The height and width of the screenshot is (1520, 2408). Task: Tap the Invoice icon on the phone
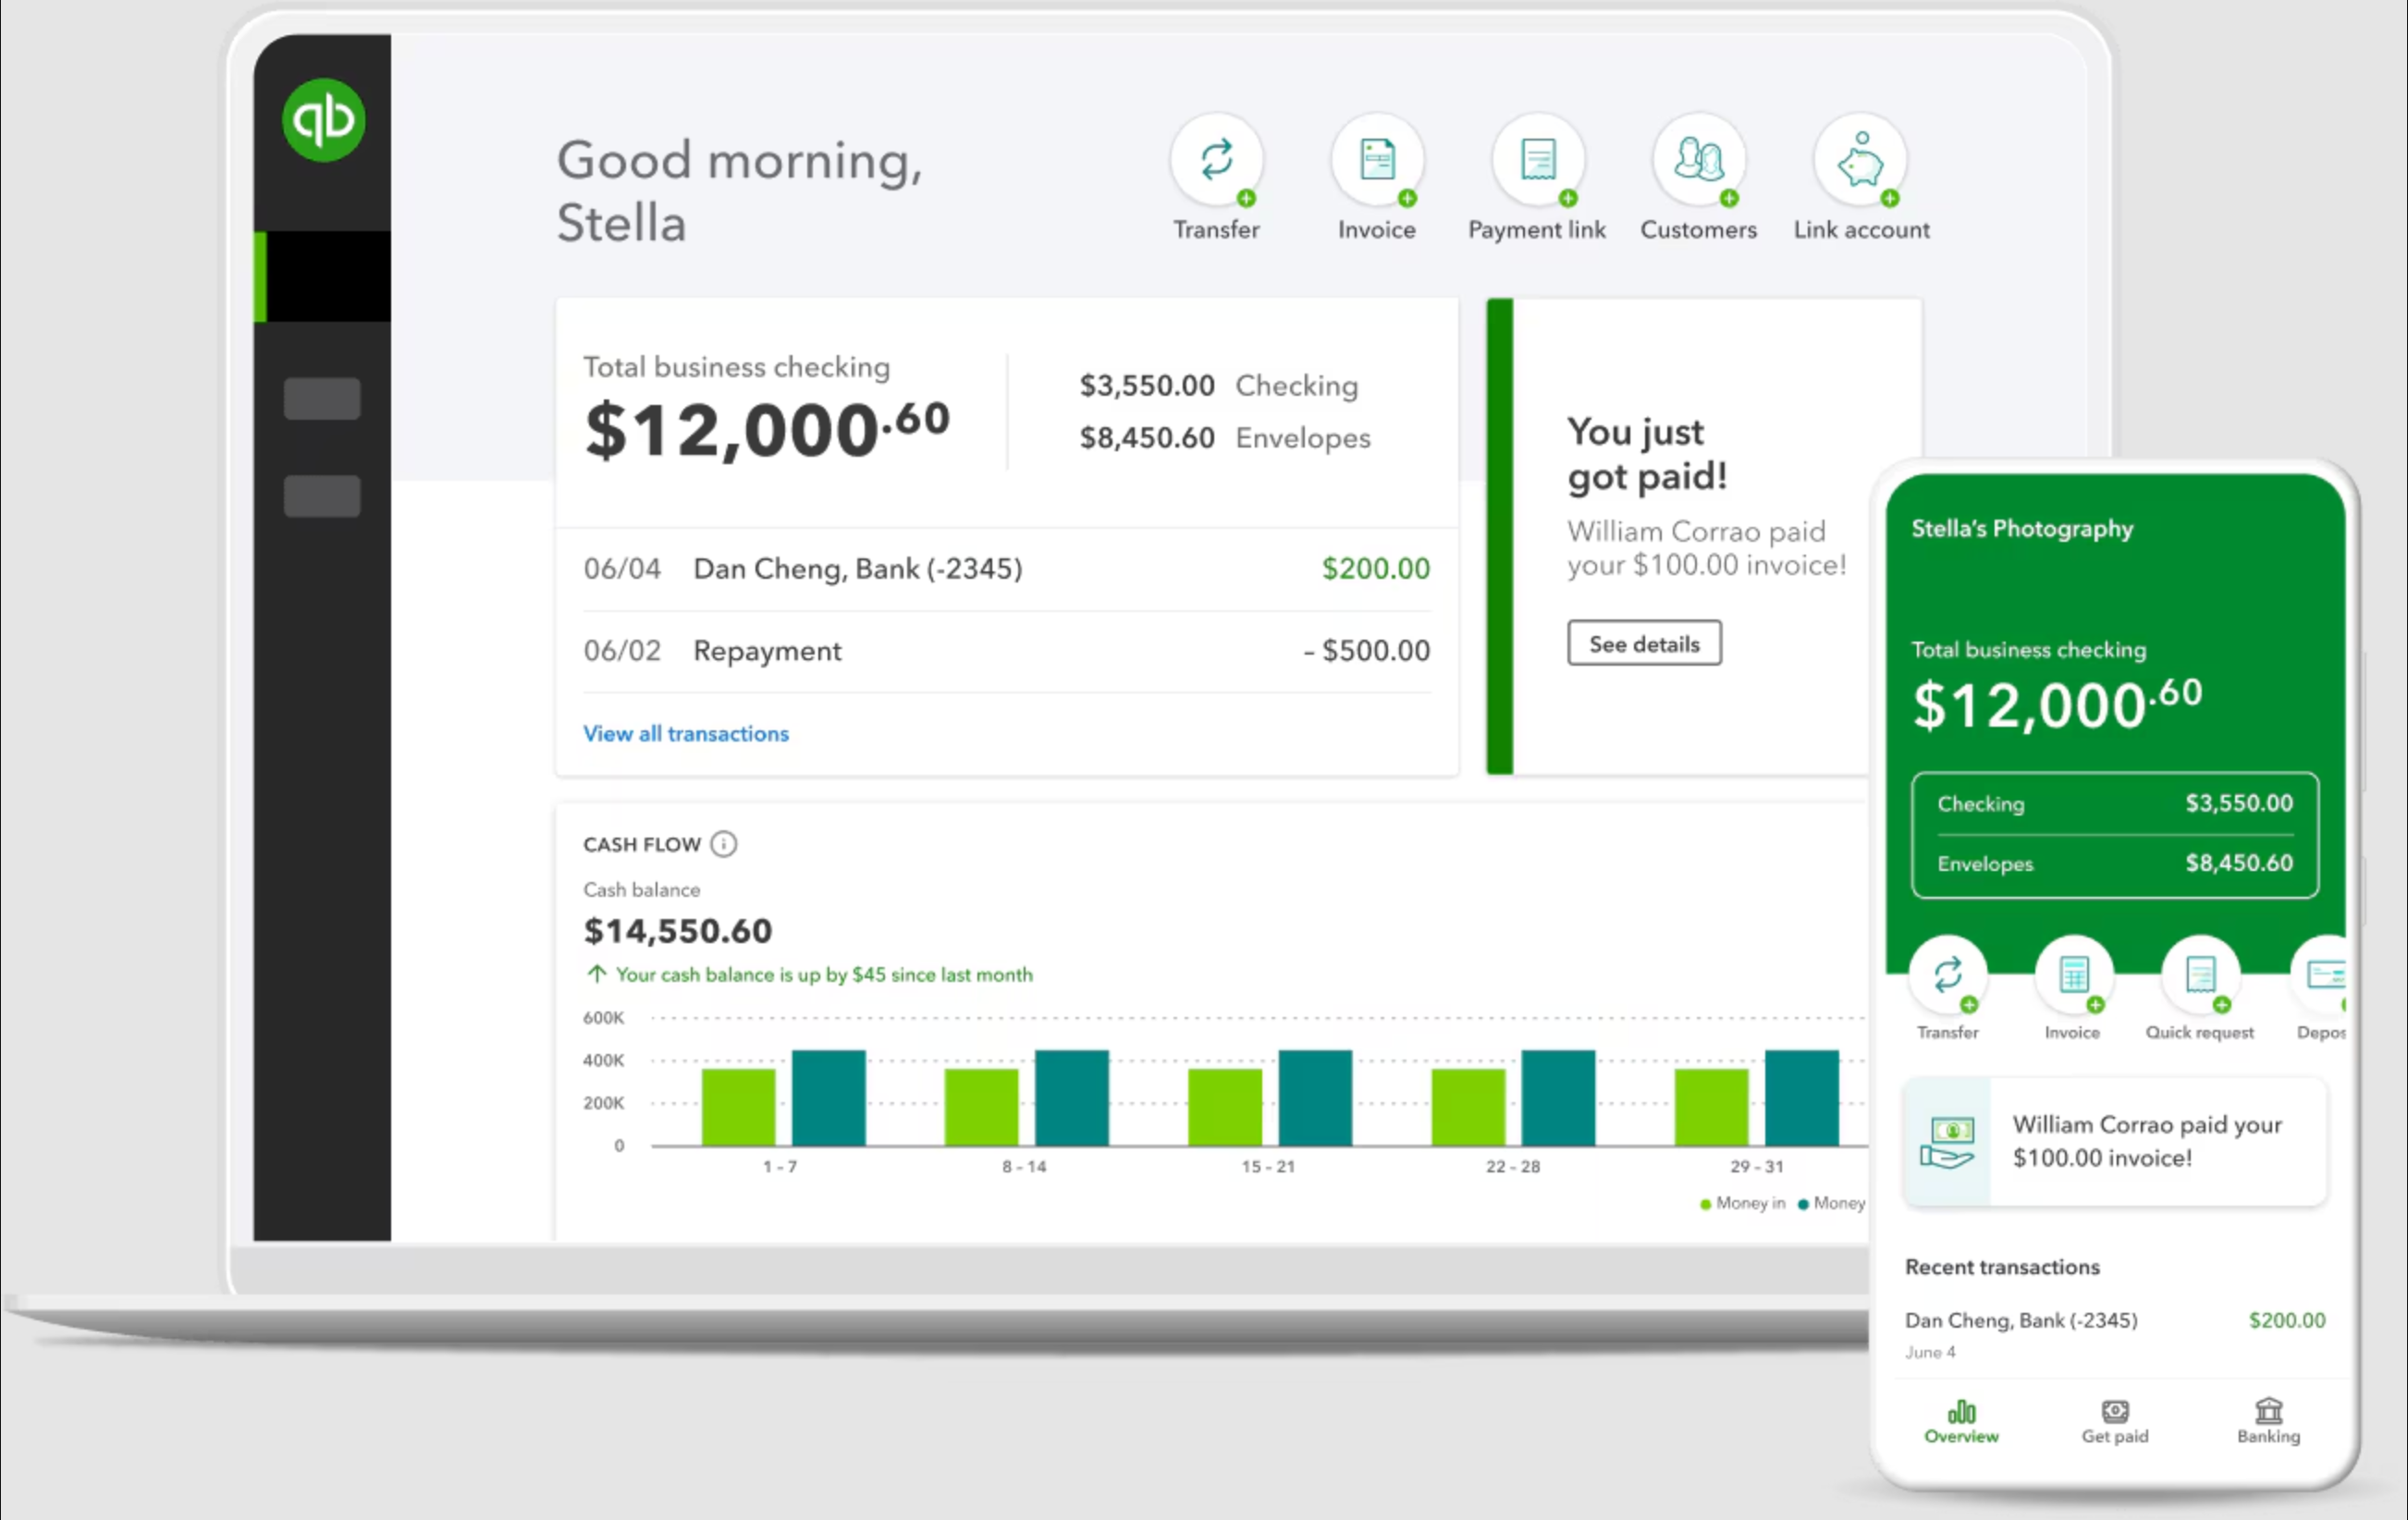2073,975
